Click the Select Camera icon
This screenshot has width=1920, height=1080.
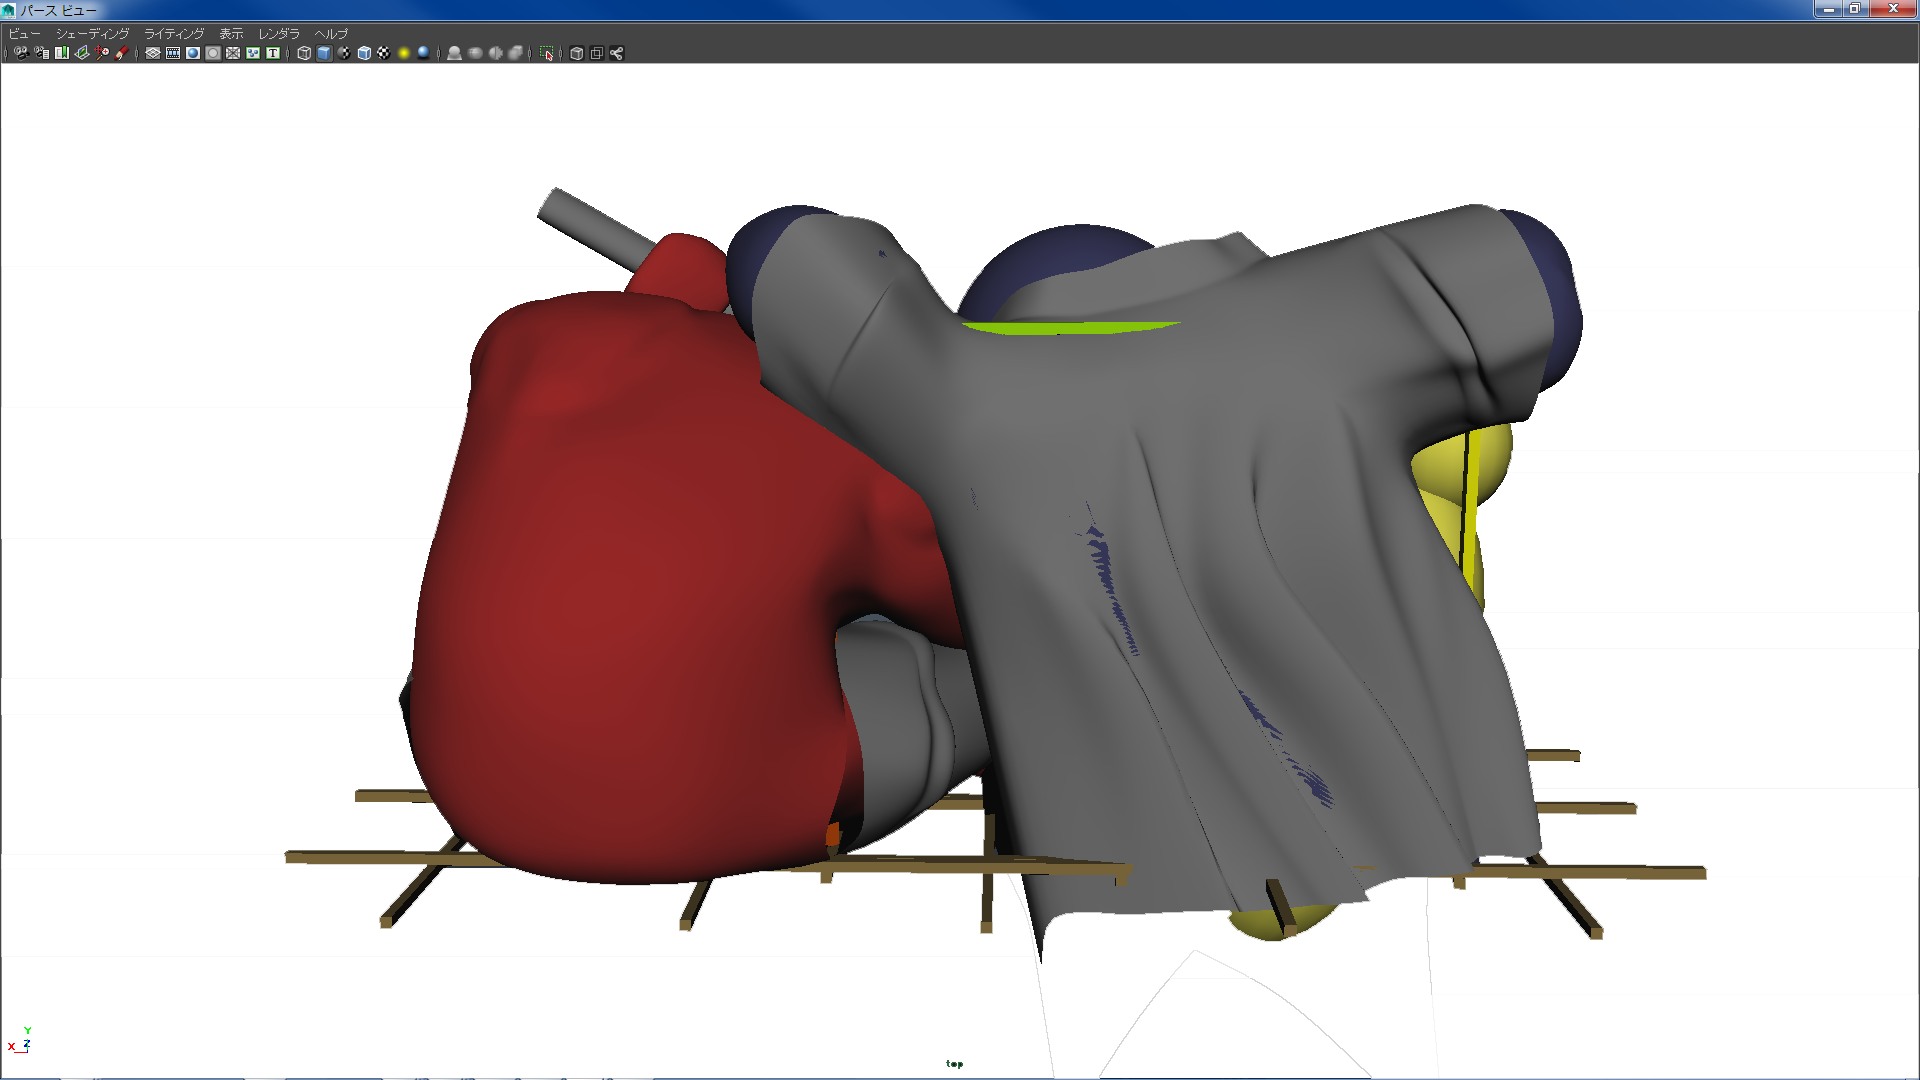[21, 53]
